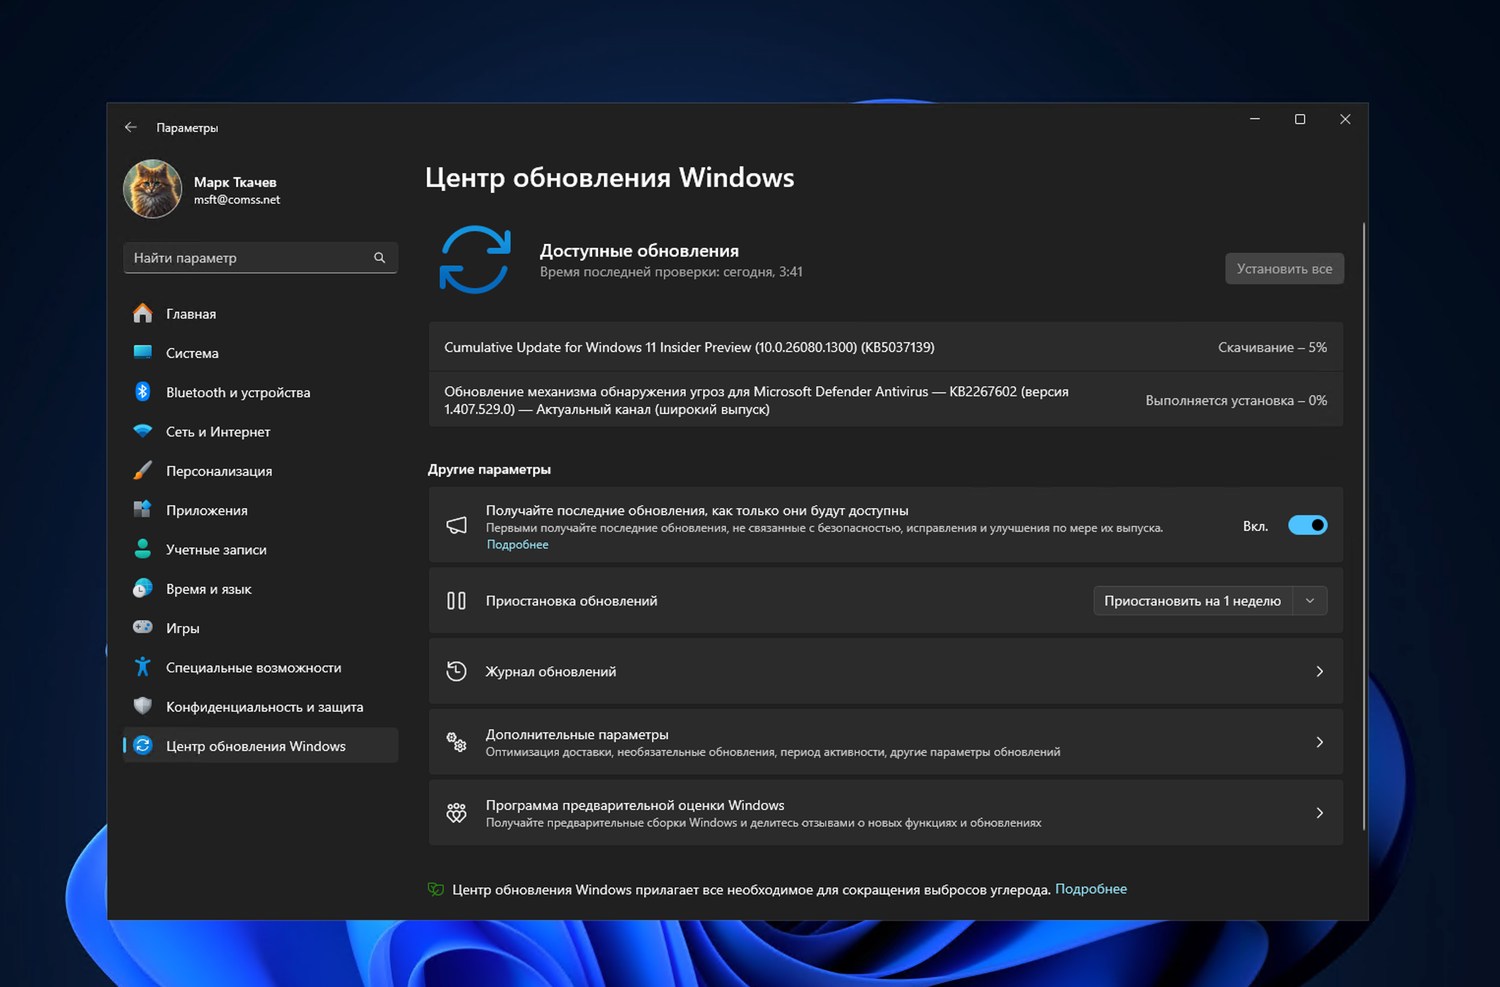Open Специальные возможности section

260,667
